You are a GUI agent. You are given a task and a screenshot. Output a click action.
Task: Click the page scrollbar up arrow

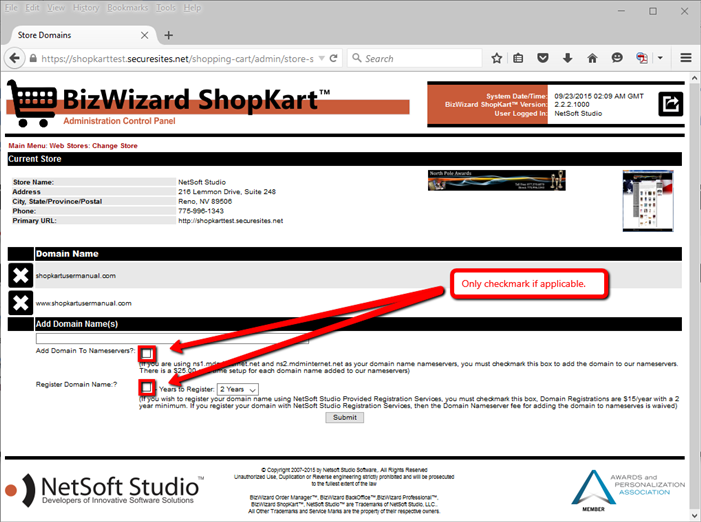694,78
